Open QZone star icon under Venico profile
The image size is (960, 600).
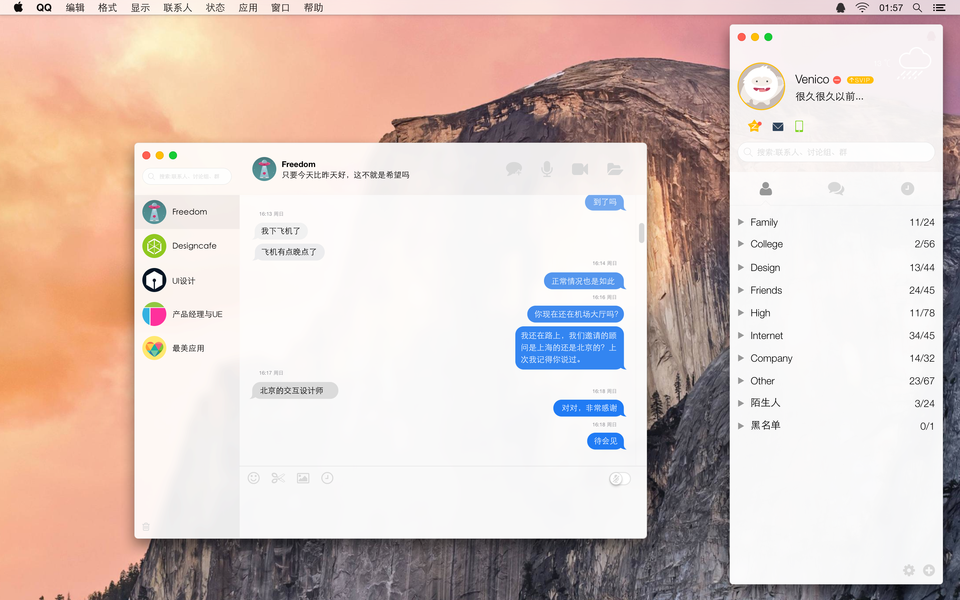click(754, 126)
